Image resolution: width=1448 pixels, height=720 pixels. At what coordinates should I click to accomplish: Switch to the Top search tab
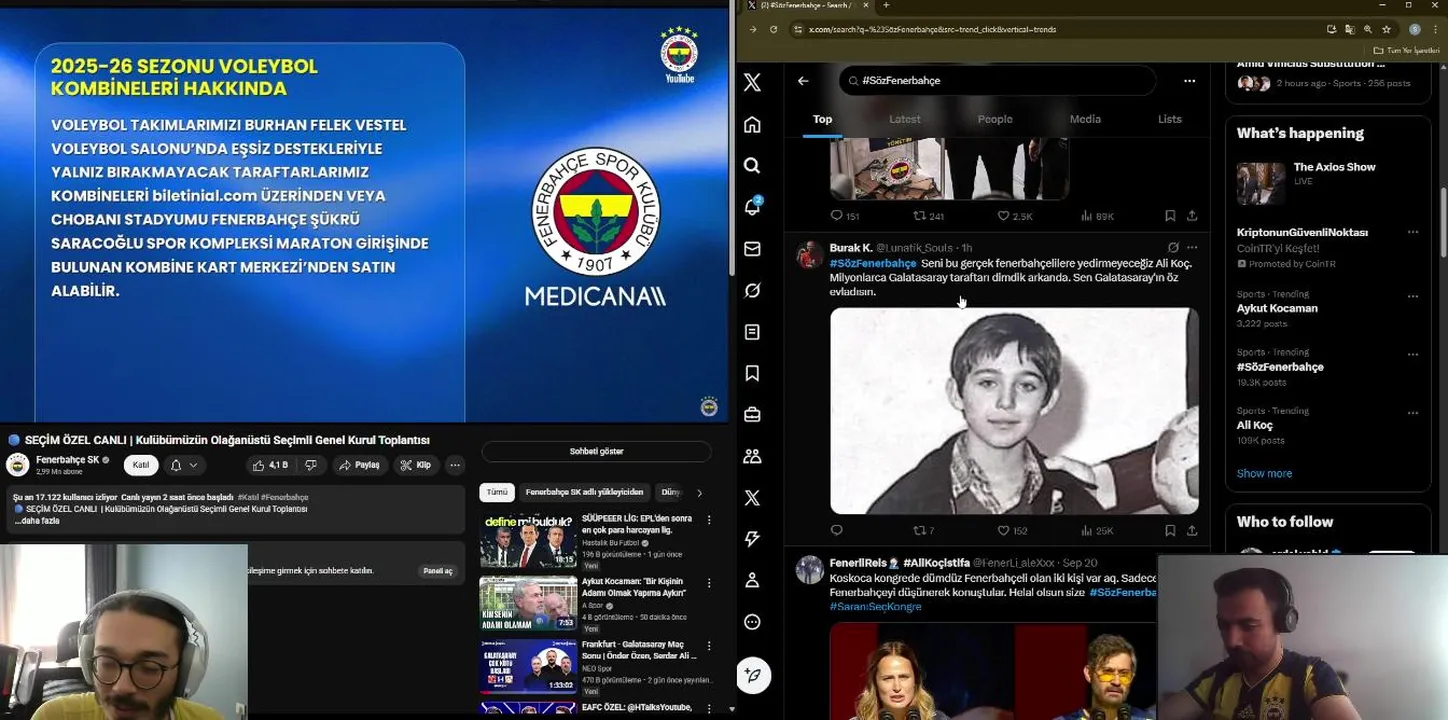(822, 119)
